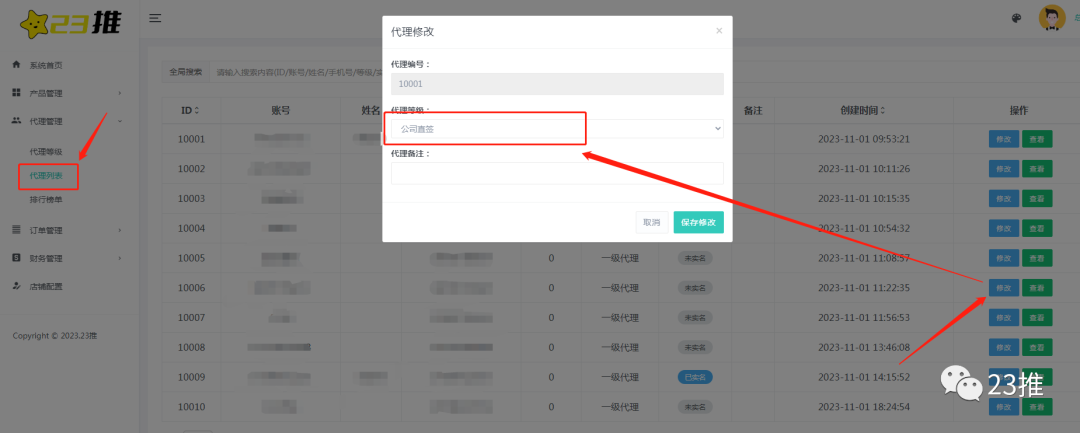Click 查看 button for row 10001
The height and width of the screenshot is (433, 1080).
[x=1037, y=139]
